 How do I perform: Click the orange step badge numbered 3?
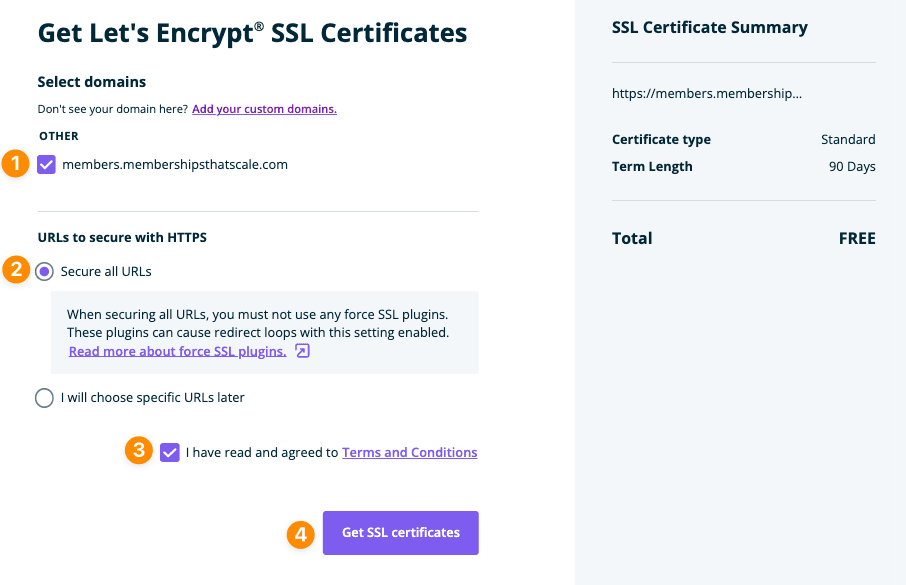138,451
